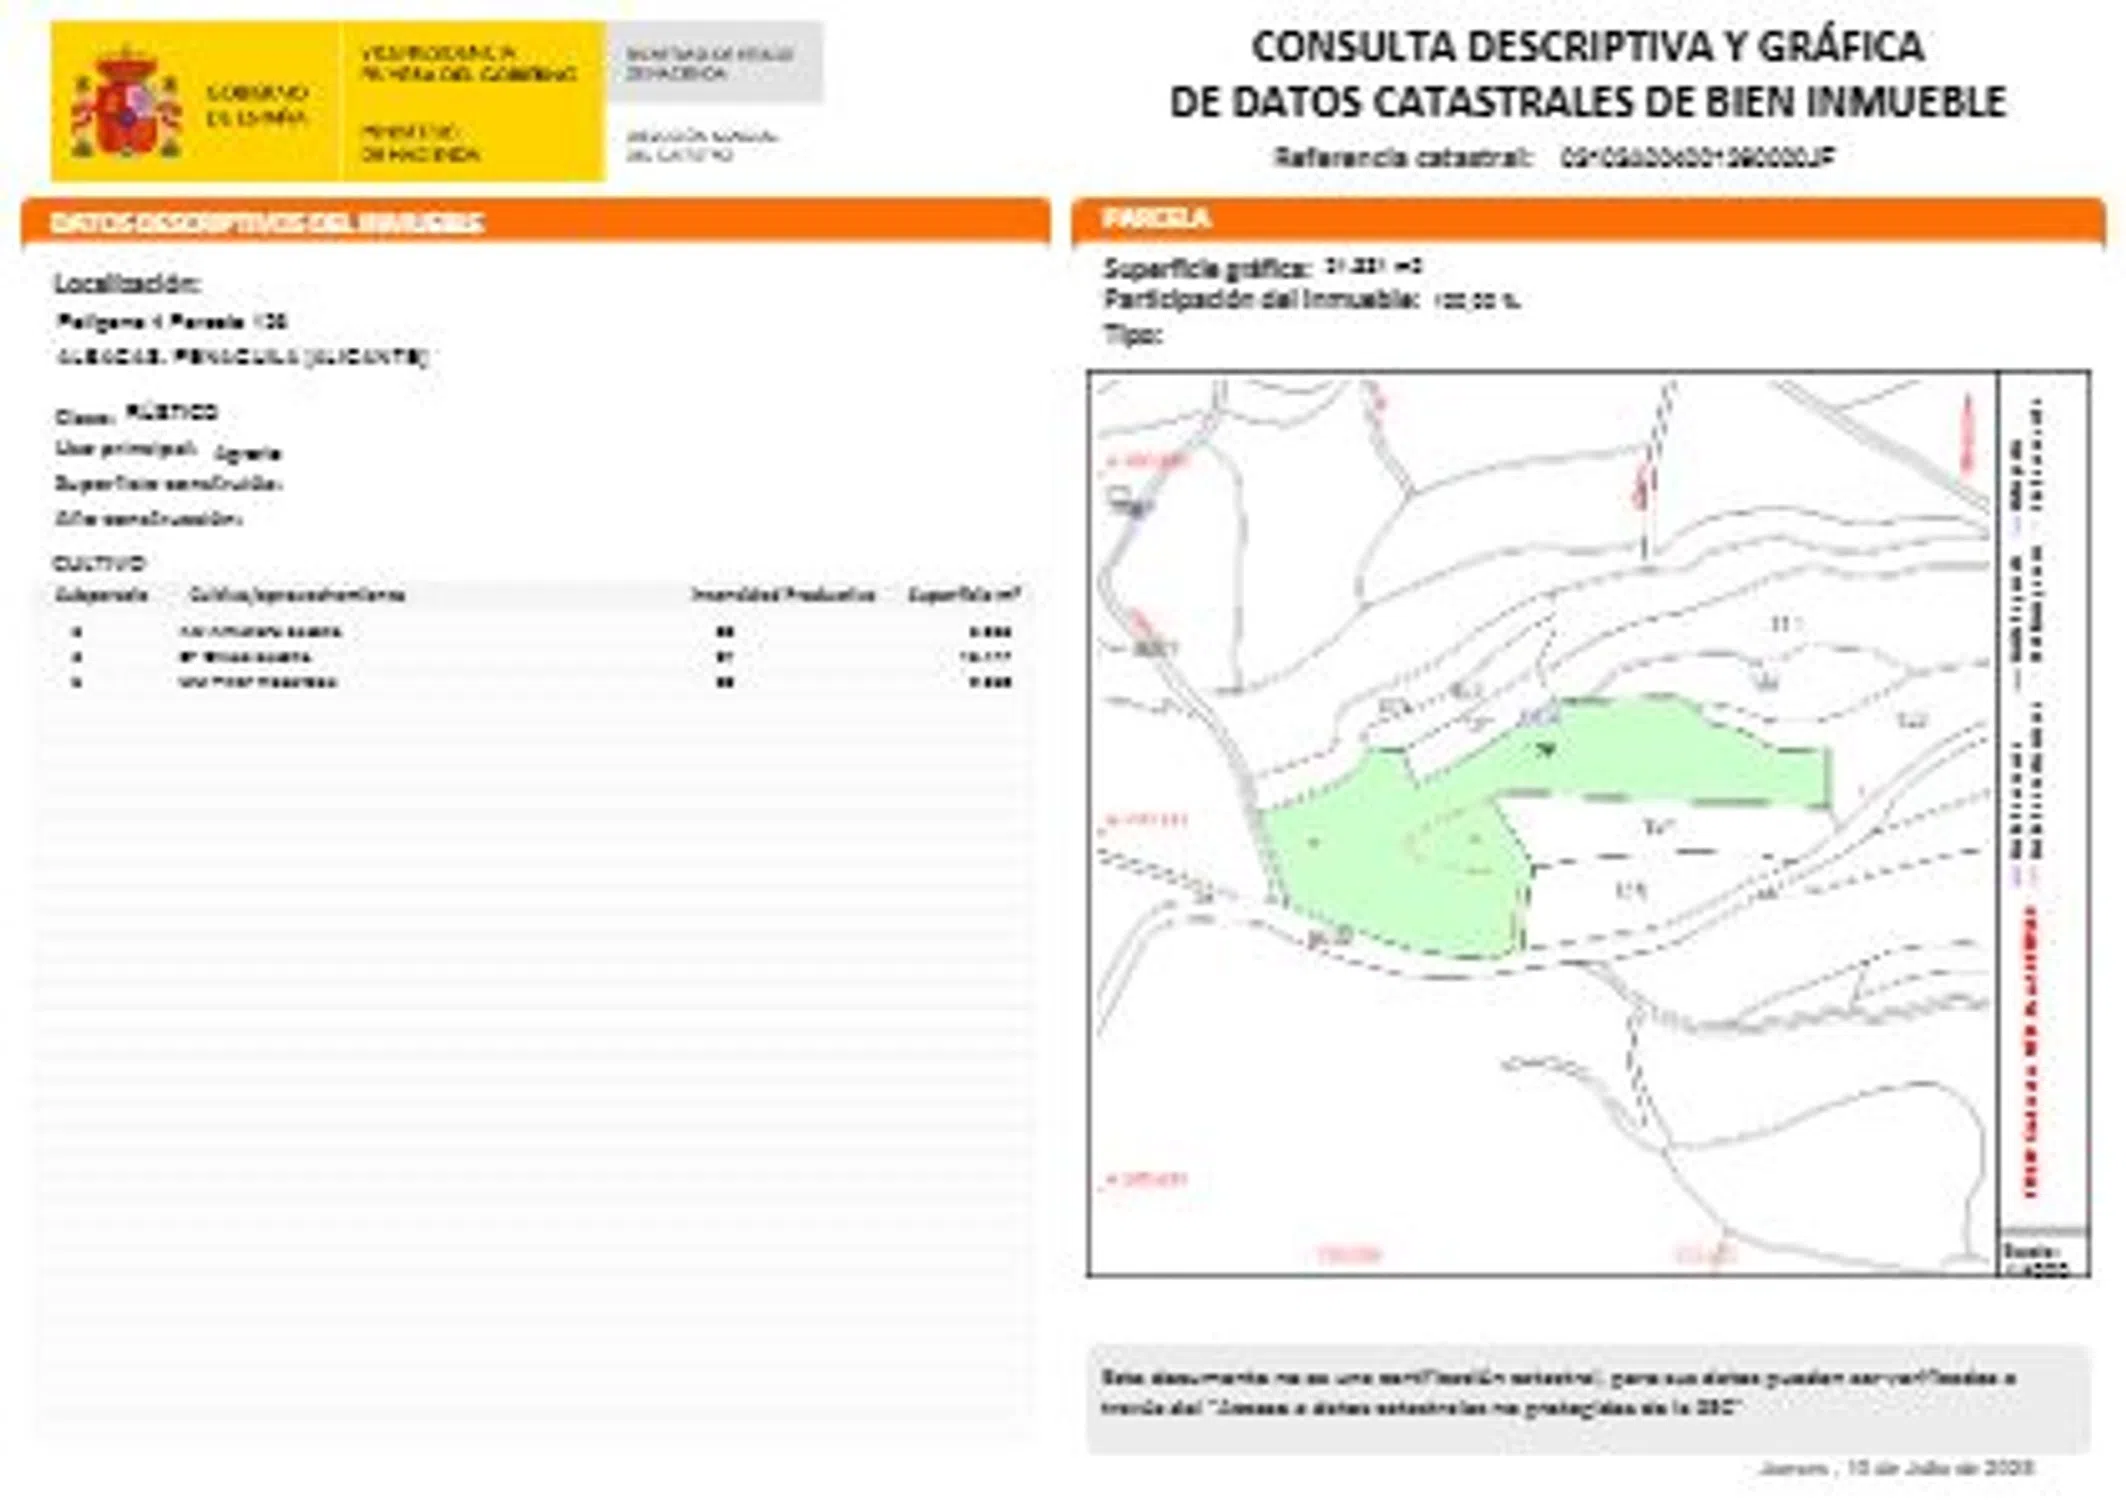
Task: Click the Referencia catastral code value
Action: coord(1697,157)
